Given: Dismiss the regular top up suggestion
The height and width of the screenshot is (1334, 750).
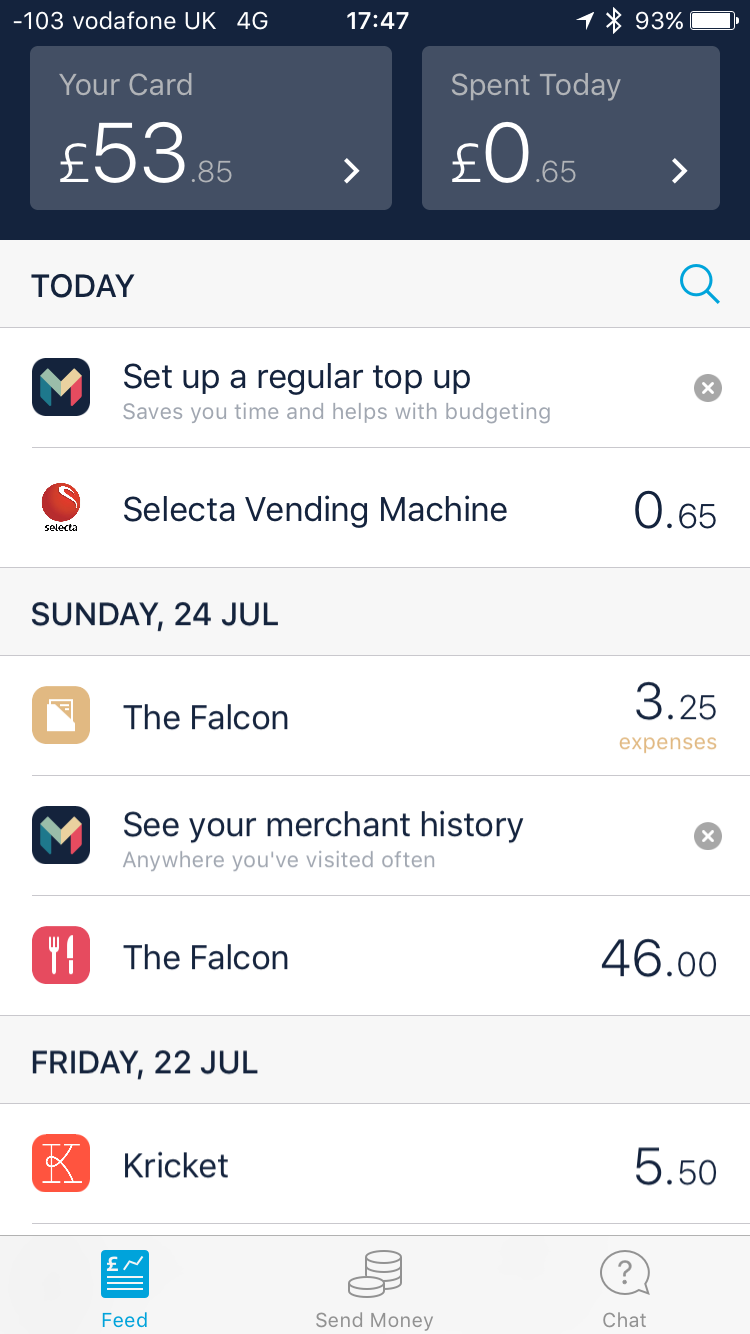Looking at the screenshot, I should click(x=708, y=388).
